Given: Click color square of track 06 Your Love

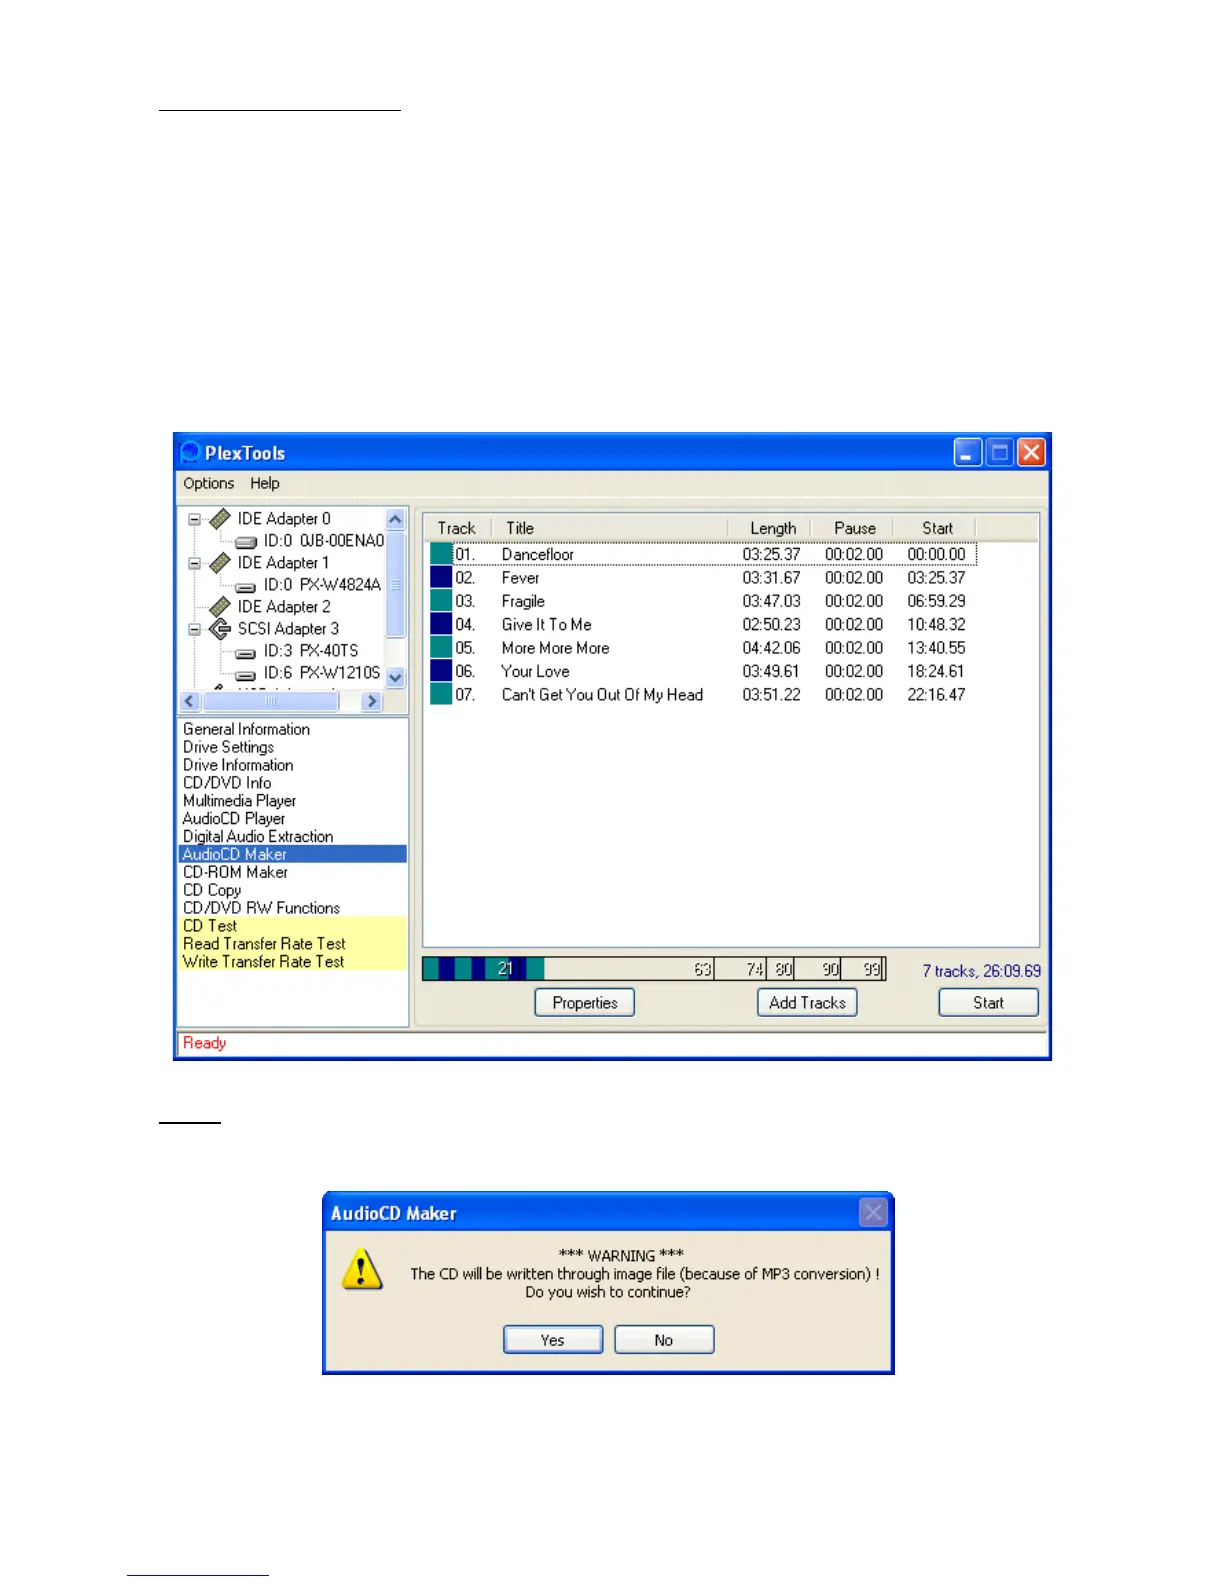Looking at the screenshot, I should click(441, 671).
